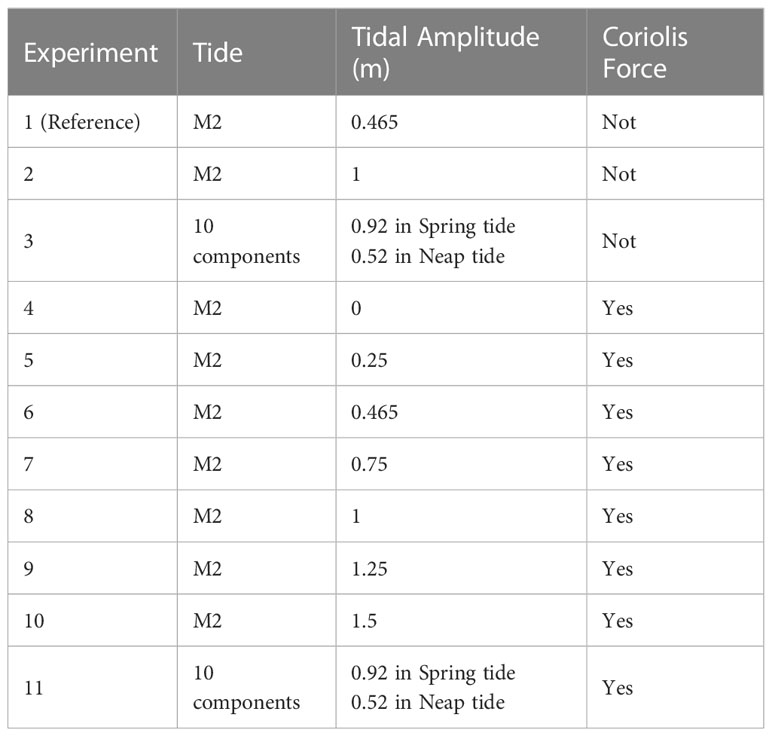Screen dimensions: 772x736
Task: Click amplitude 1.5 in experiment 10
Action: pos(364,621)
